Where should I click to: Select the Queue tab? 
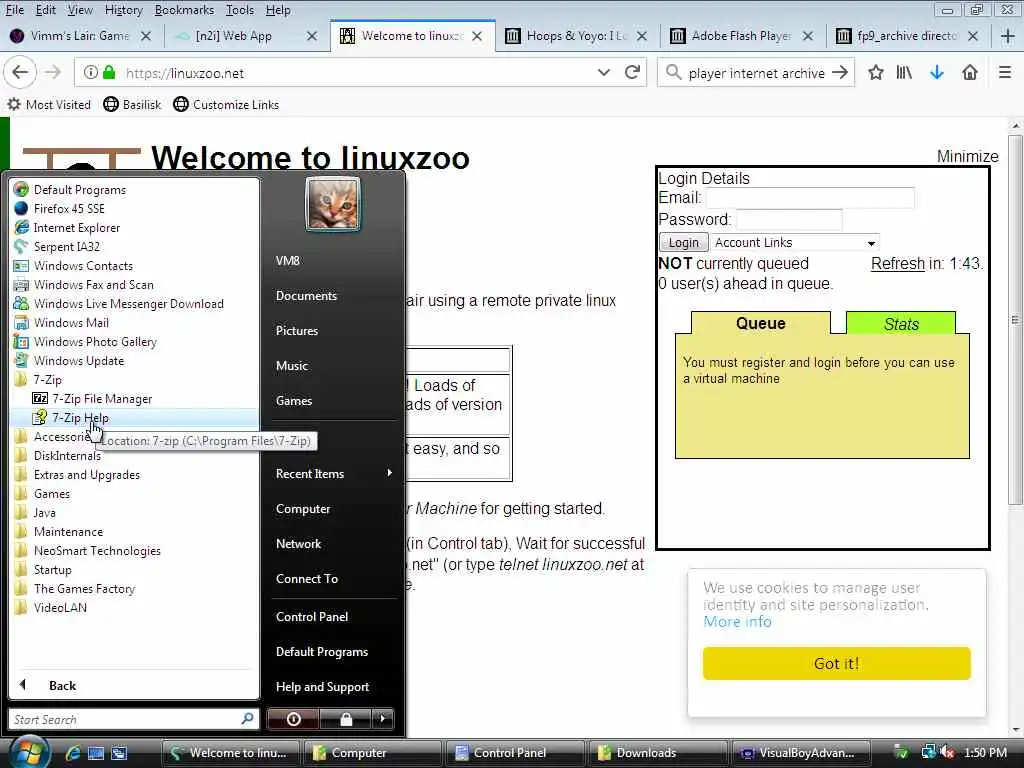coord(761,323)
